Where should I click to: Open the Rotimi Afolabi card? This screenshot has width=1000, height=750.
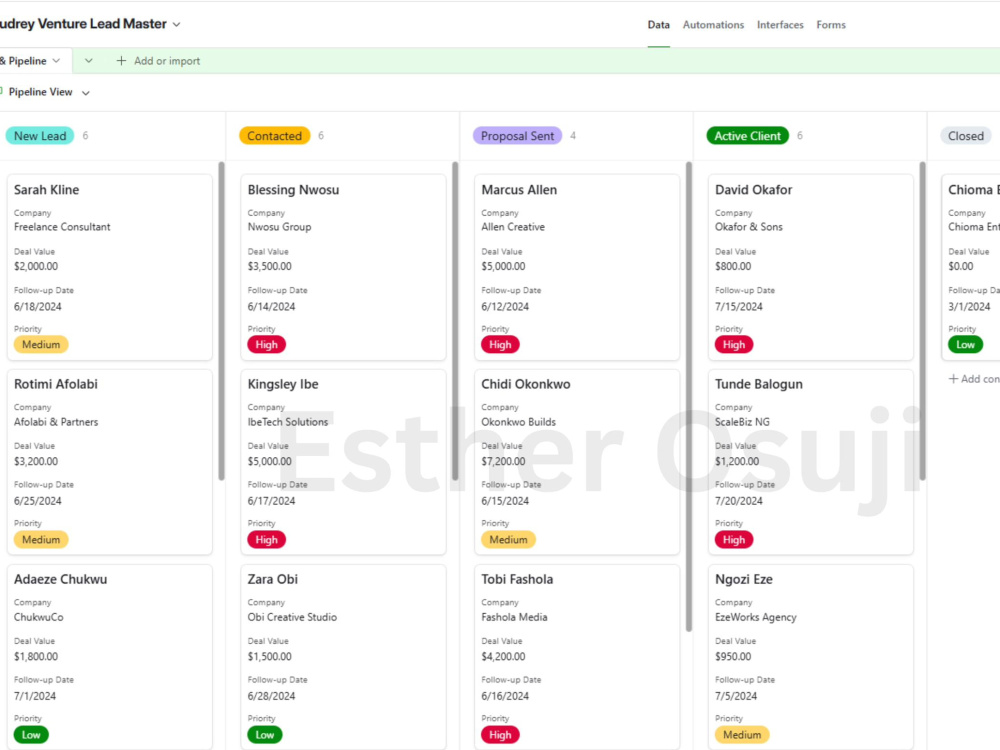coord(110,462)
